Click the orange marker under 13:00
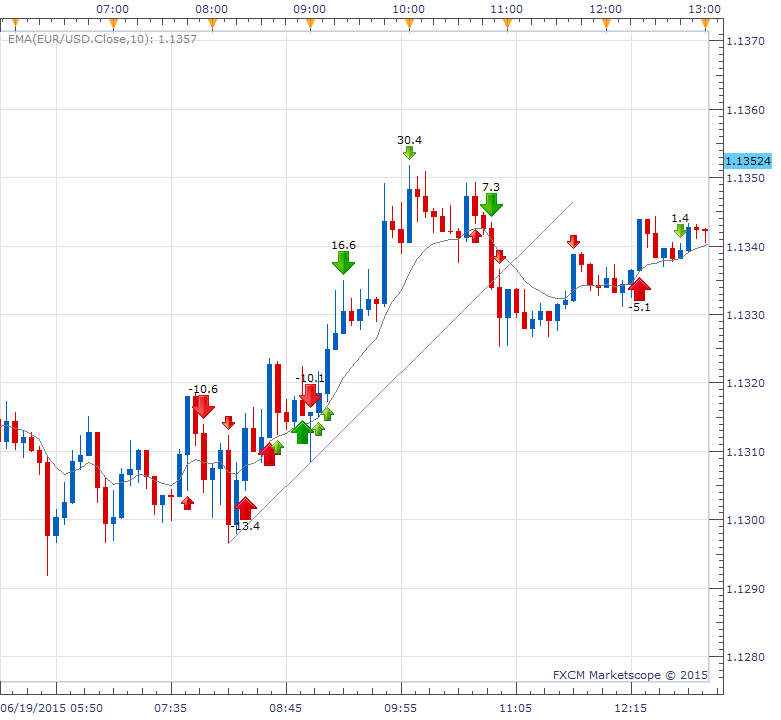Image resolution: width=781 pixels, height=720 pixels. tap(705, 23)
